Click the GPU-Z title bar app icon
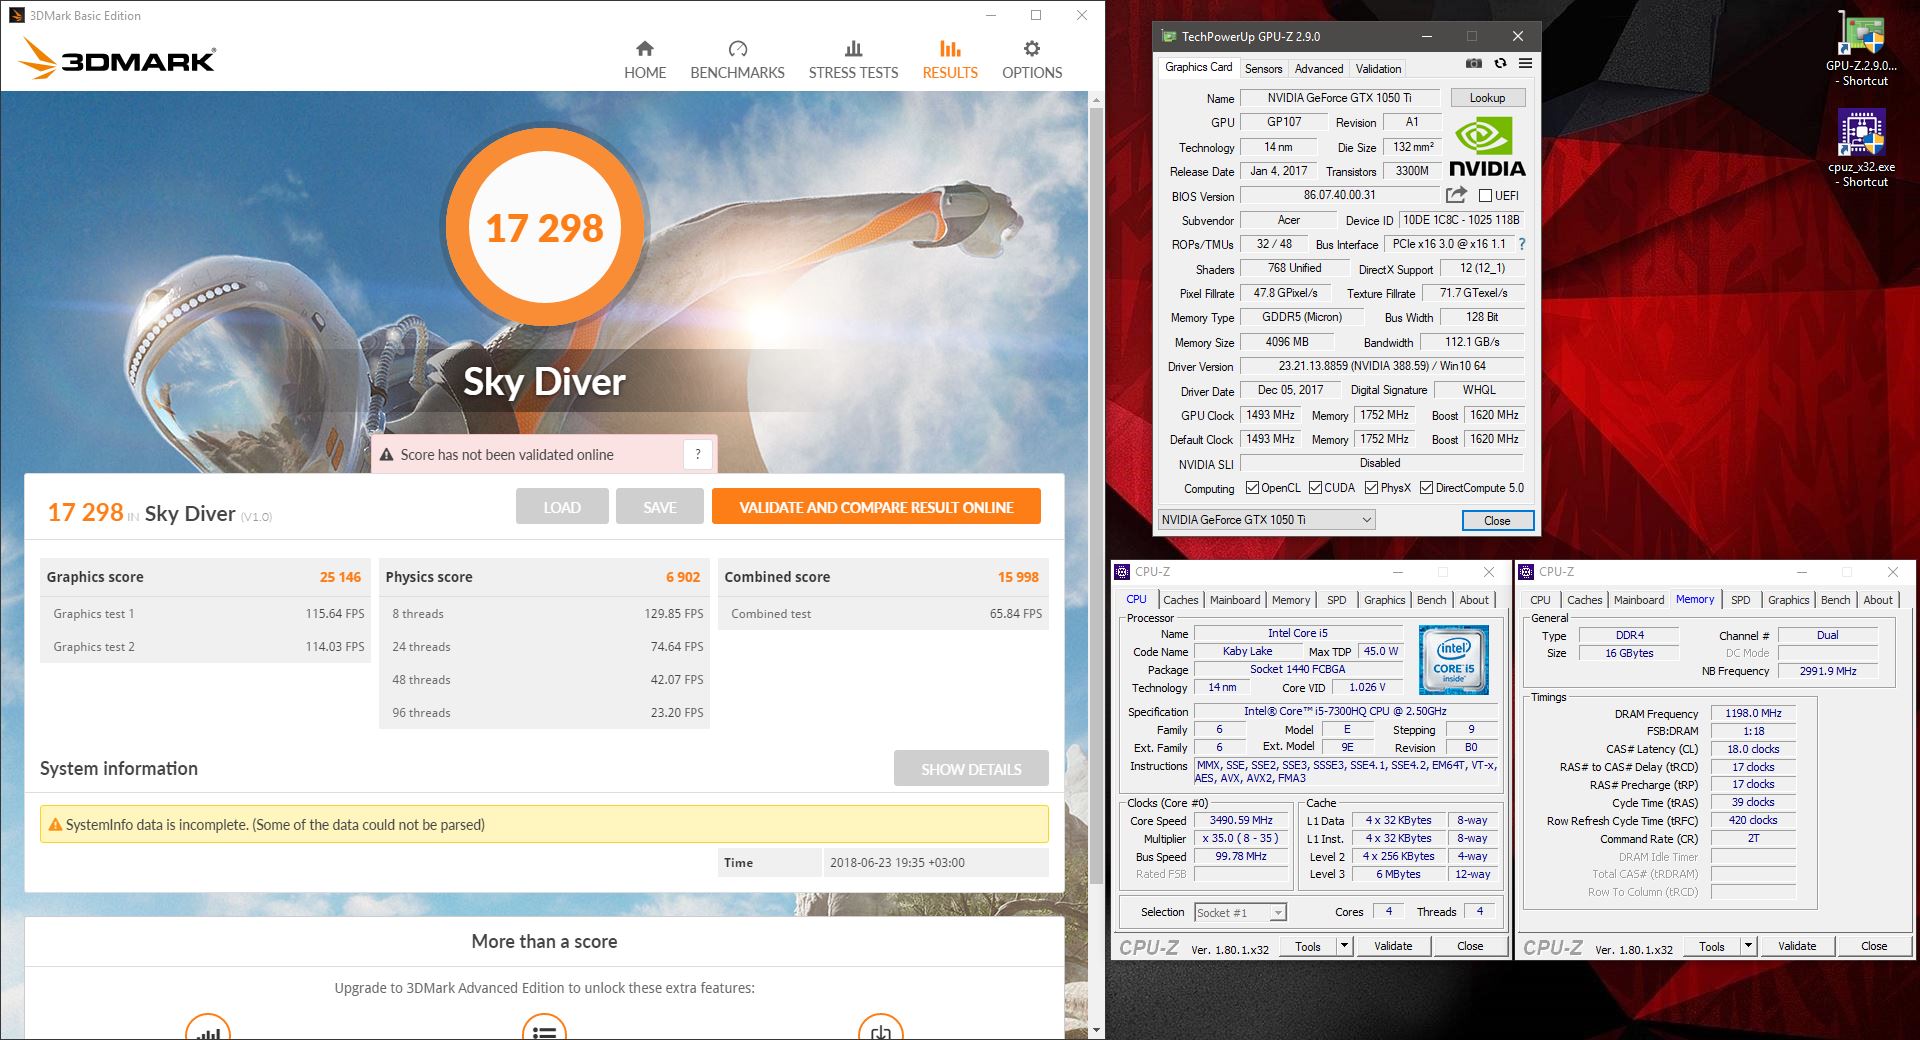Screen dimensions: 1920x1040 1168,36
